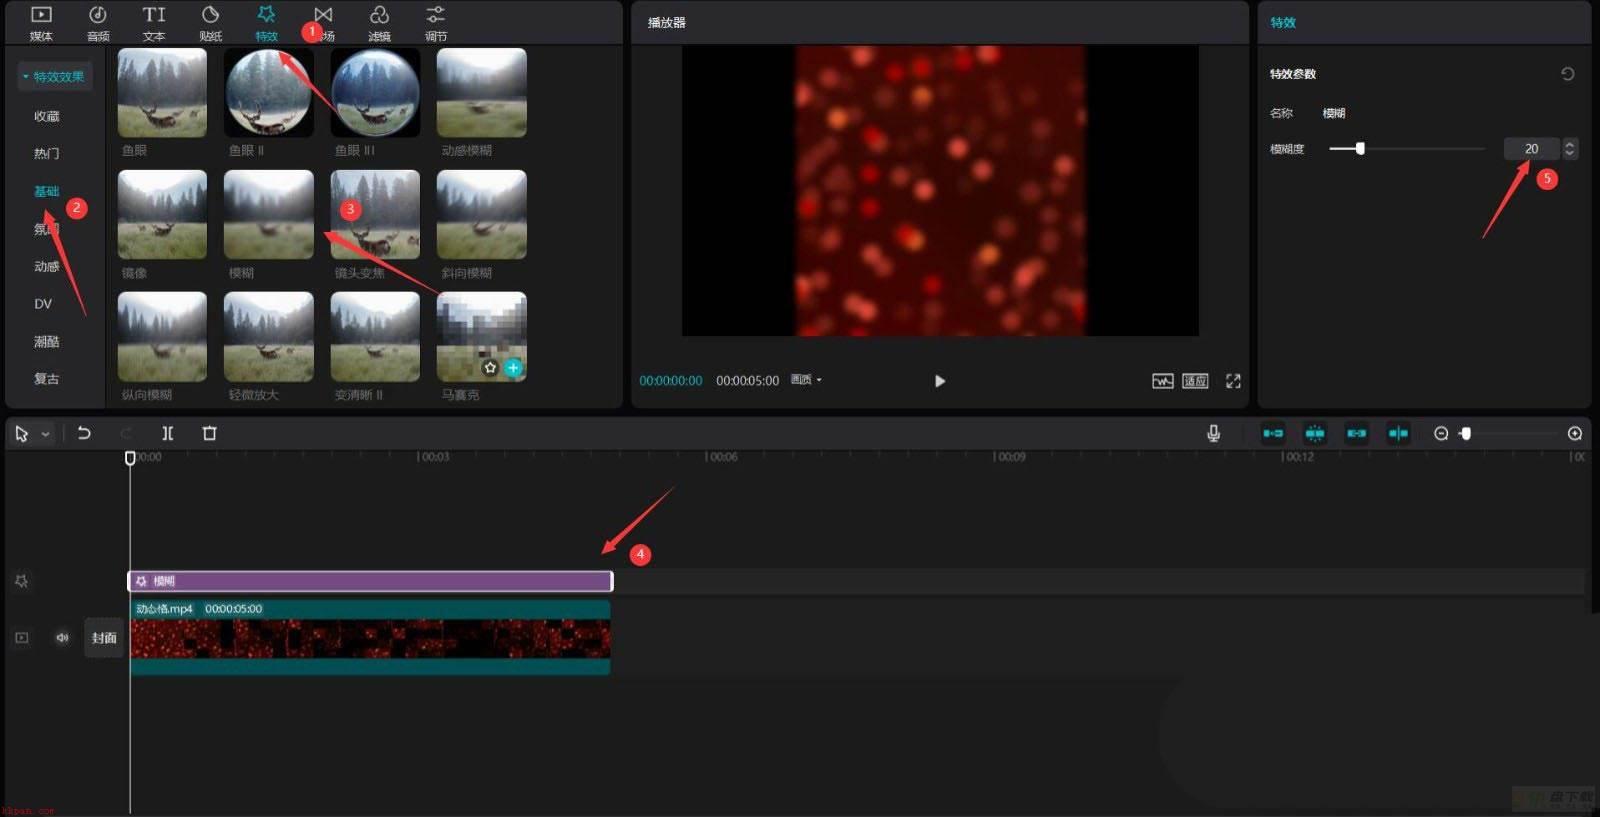Open the 画质 quality dropdown
The width and height of the screenshot is (1600, 817).
pos(806,380)
